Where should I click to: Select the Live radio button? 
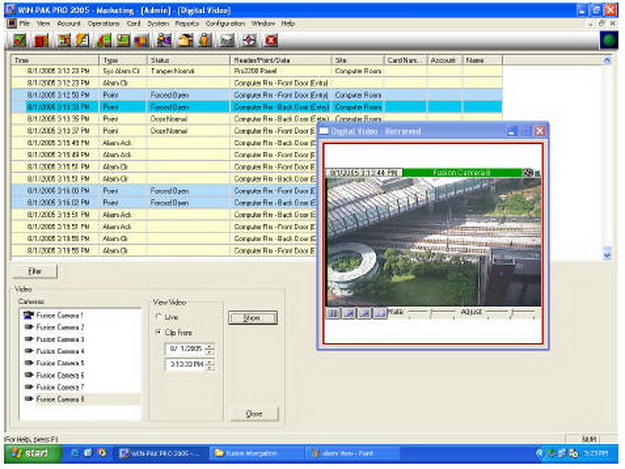pyautogui.click(x=157, y=317)
